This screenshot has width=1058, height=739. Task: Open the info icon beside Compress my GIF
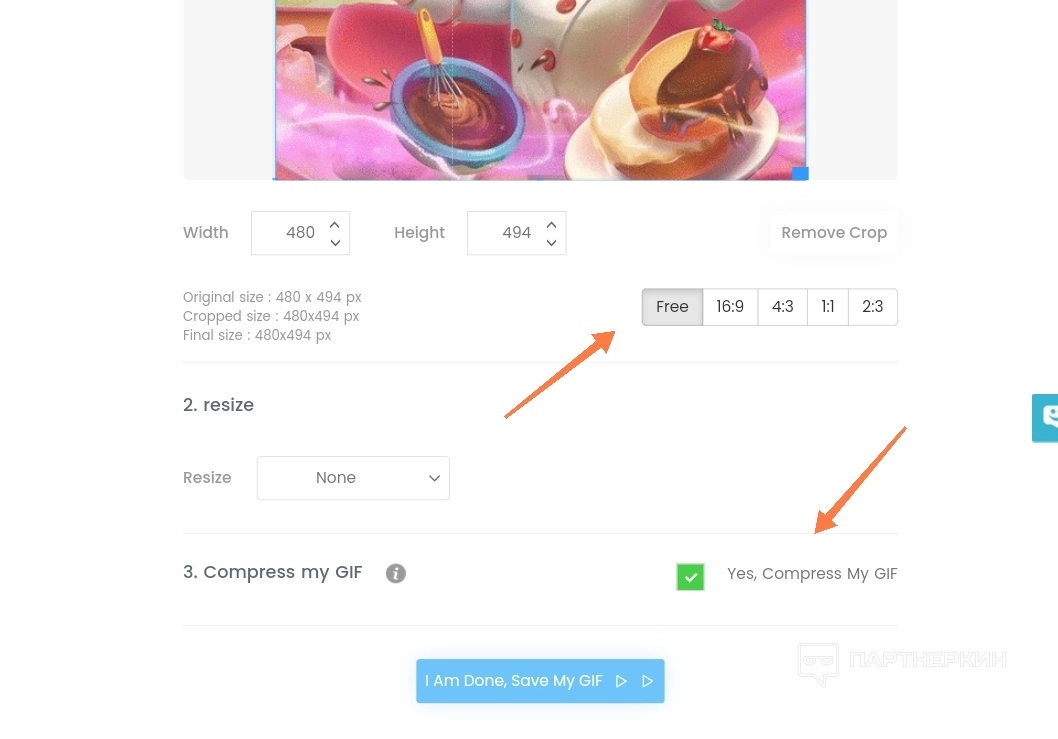tap(395, 573)
